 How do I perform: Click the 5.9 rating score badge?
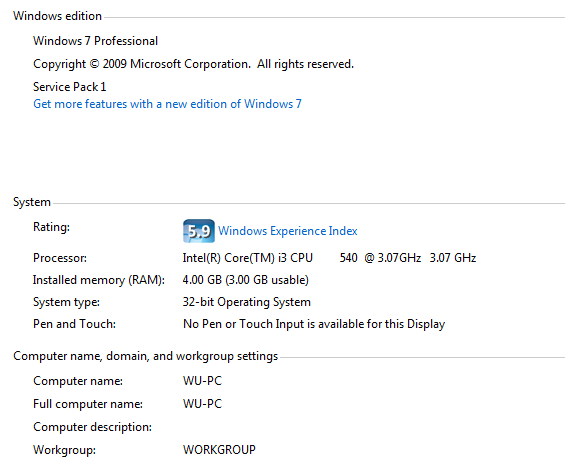[199, 231]
